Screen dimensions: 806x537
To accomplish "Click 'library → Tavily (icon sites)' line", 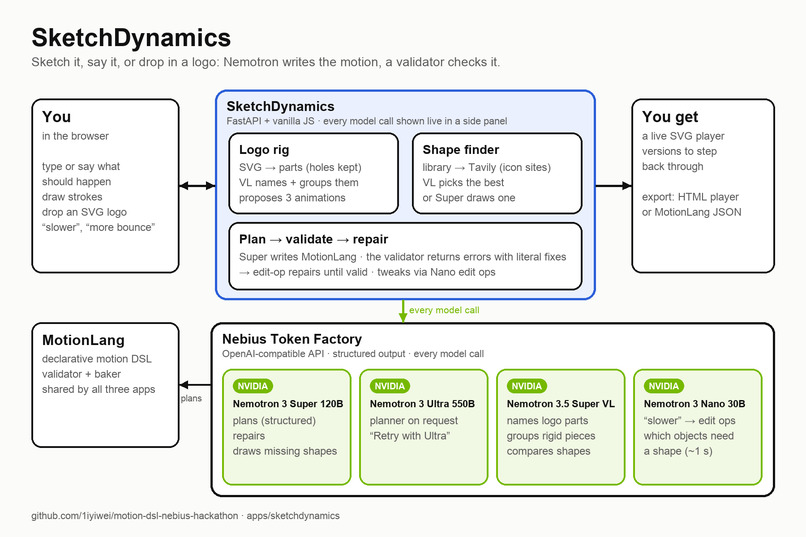I will pyautogui.click(x=486, y=168).
